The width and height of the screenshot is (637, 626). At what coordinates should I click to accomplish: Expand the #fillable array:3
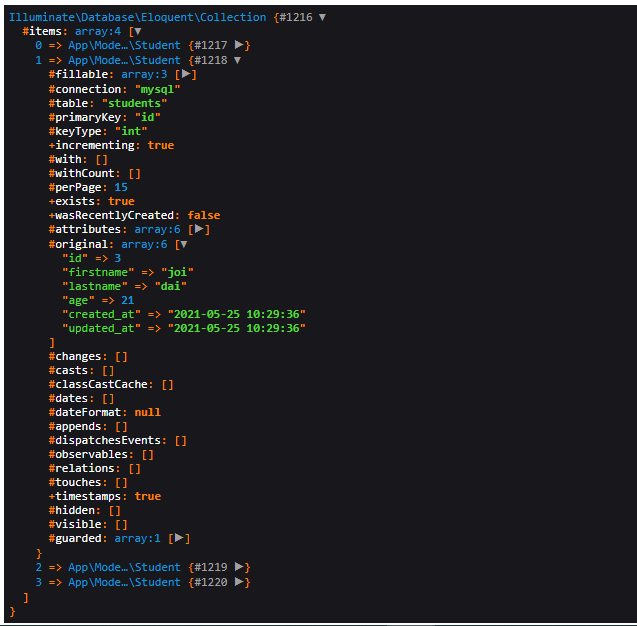[x=186, y=74]
